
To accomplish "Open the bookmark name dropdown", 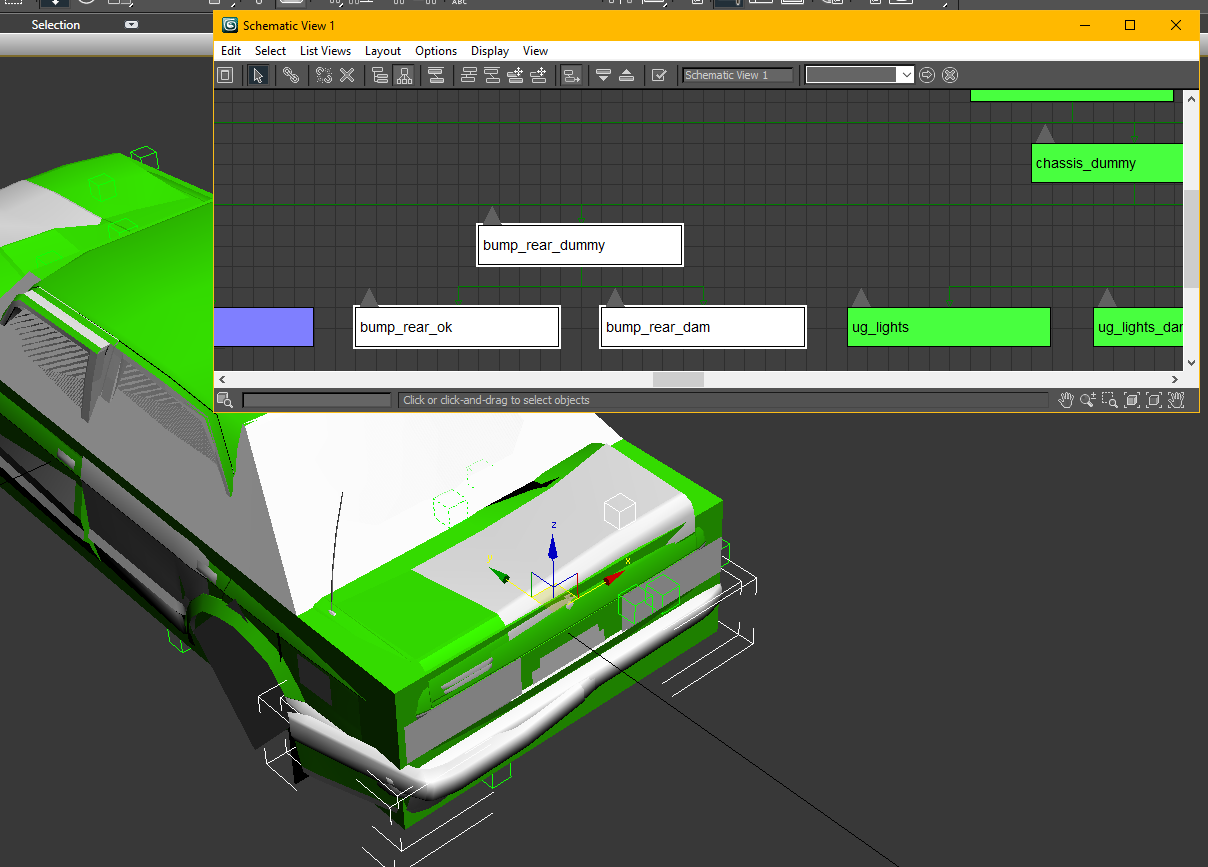I will coord(906,74).
